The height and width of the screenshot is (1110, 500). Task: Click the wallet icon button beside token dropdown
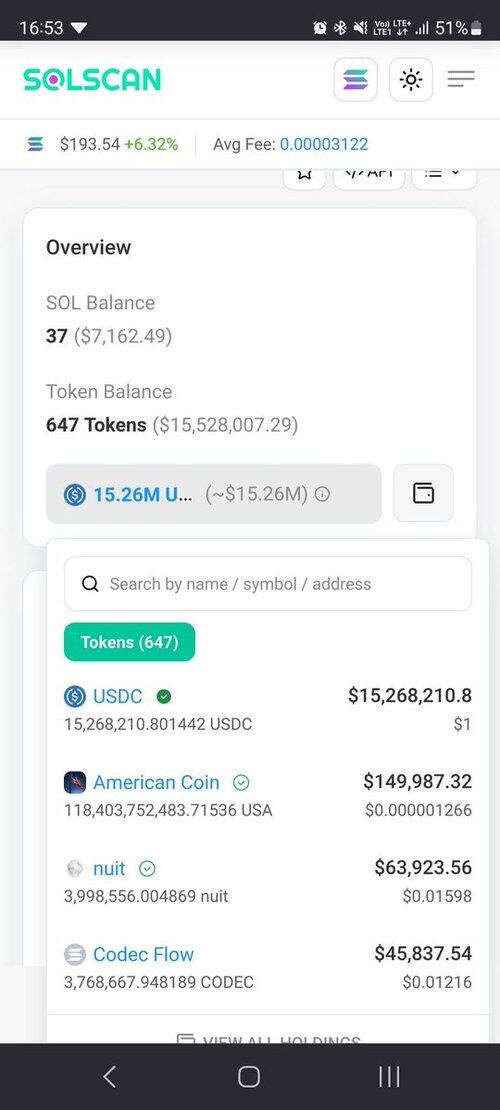pos(424,493)
